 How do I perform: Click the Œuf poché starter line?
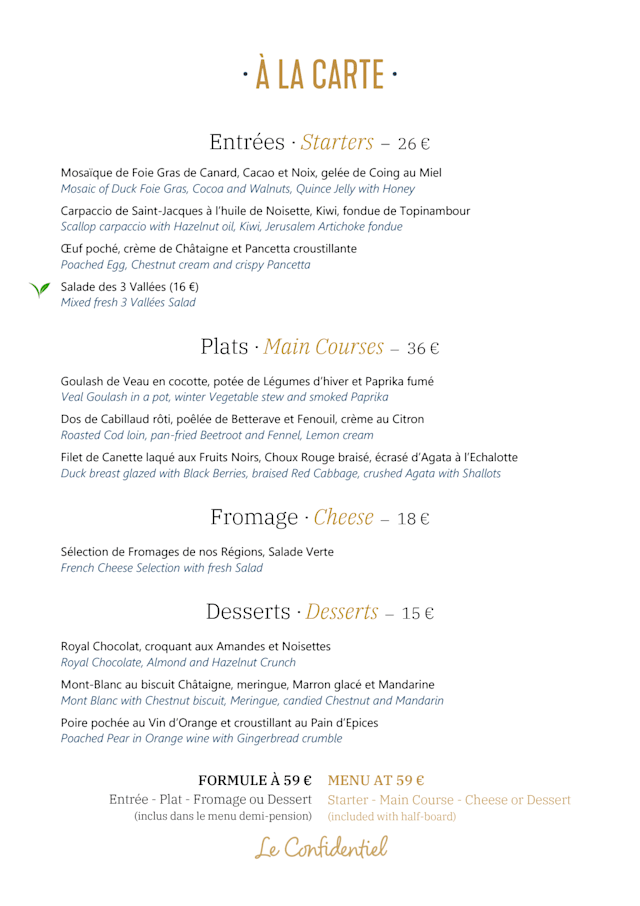209,248
